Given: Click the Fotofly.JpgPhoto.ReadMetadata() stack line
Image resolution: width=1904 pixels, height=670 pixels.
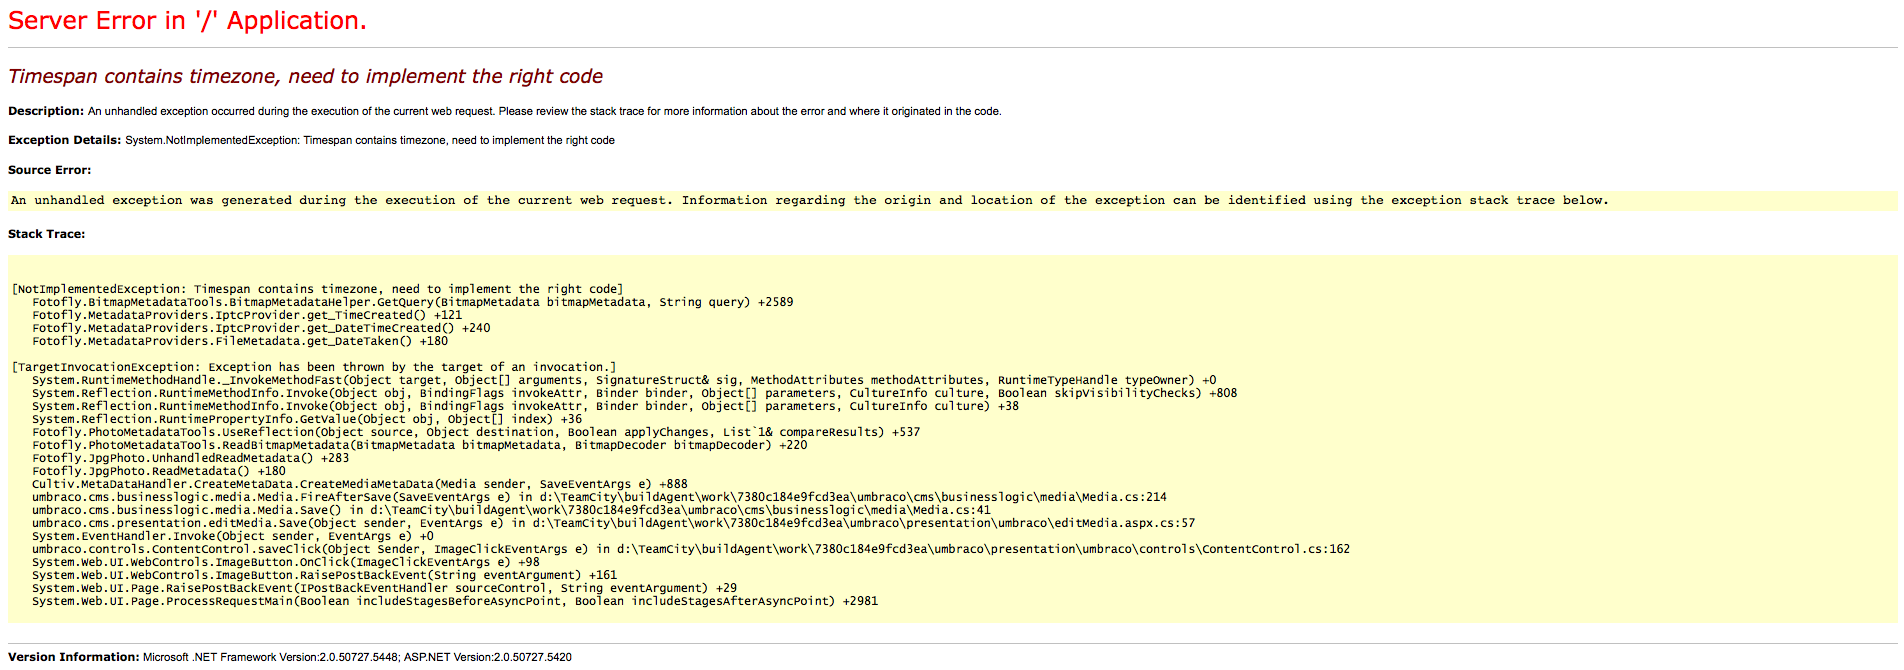Looking at the screenshot, I should pyautogui.click(x=158, y=471).
